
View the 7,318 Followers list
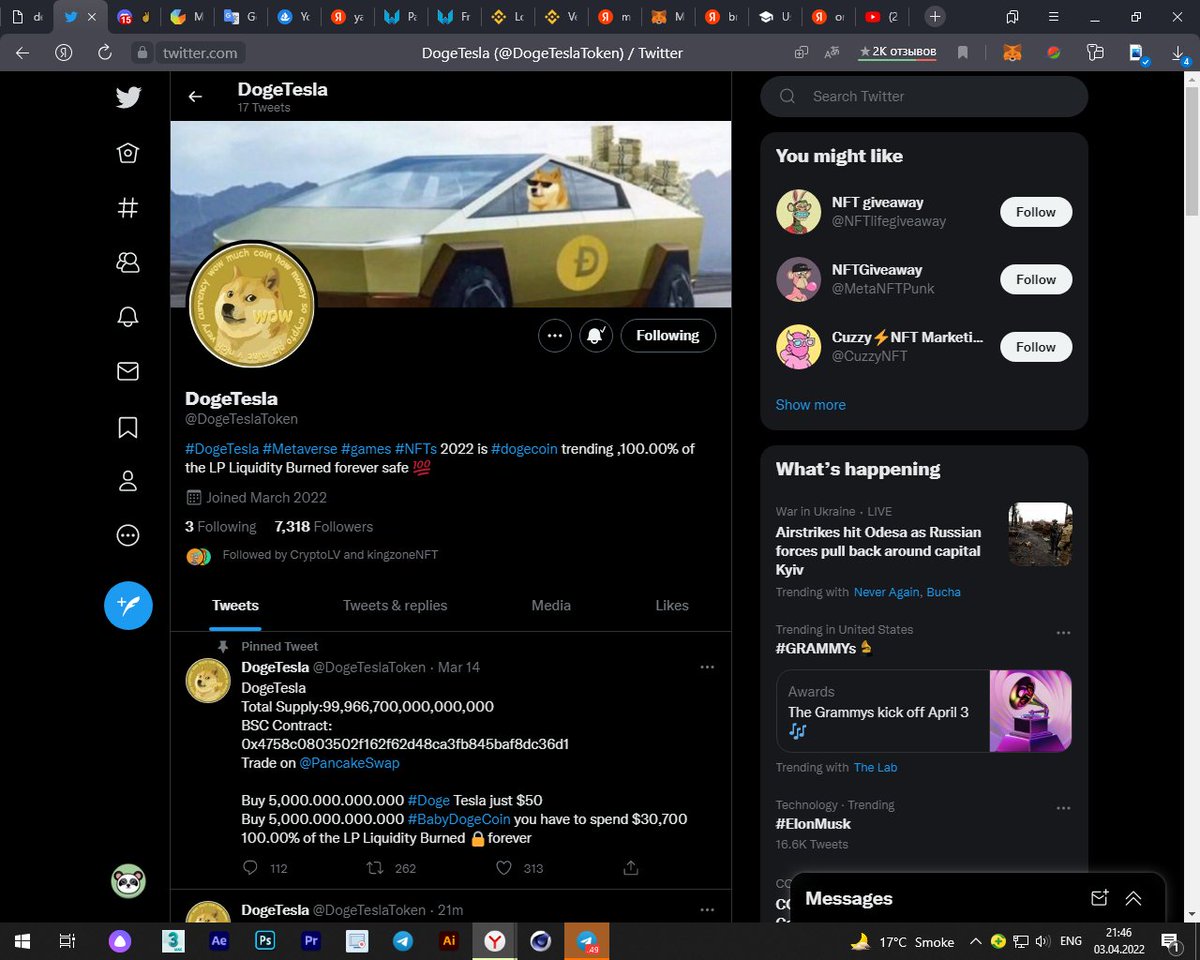tap(323, 527)
